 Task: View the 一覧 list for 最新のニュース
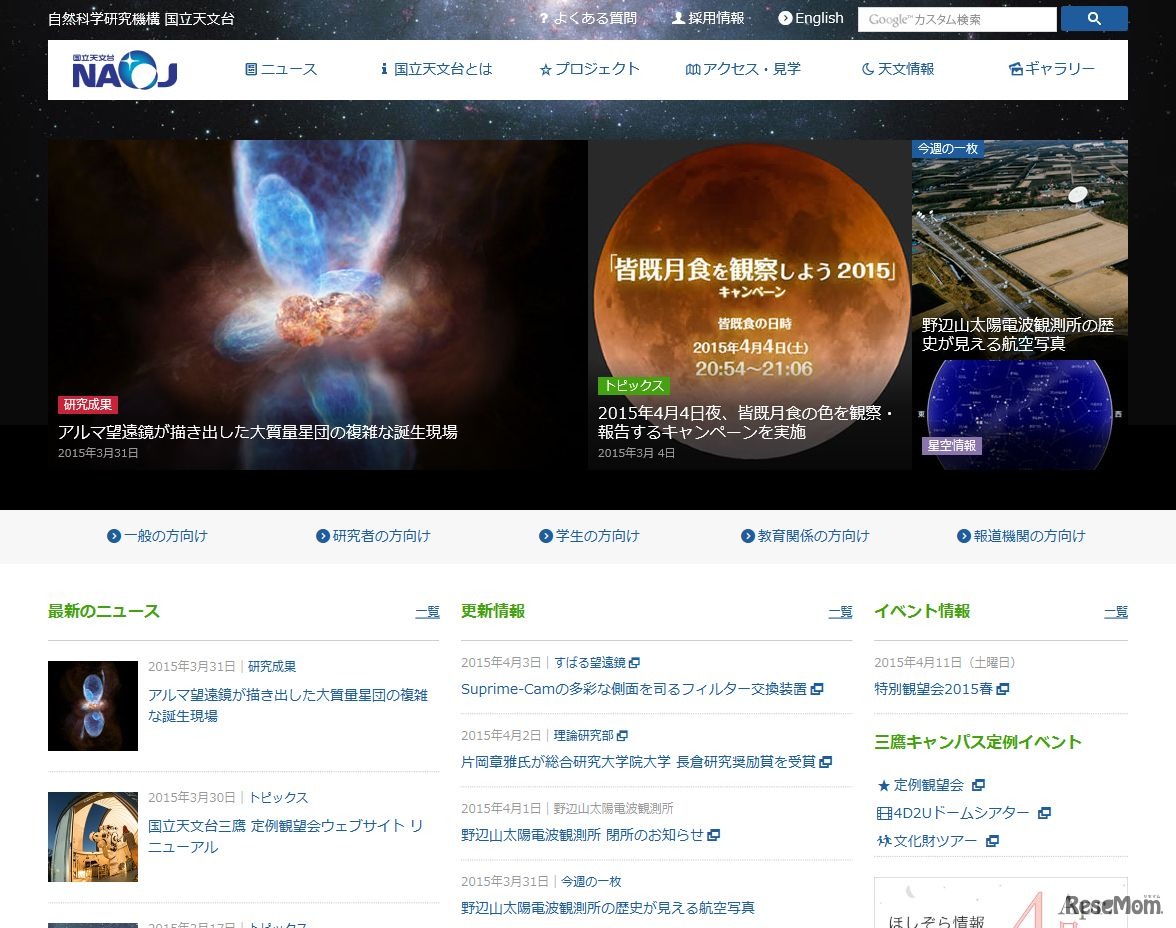[x=427, y=612]
